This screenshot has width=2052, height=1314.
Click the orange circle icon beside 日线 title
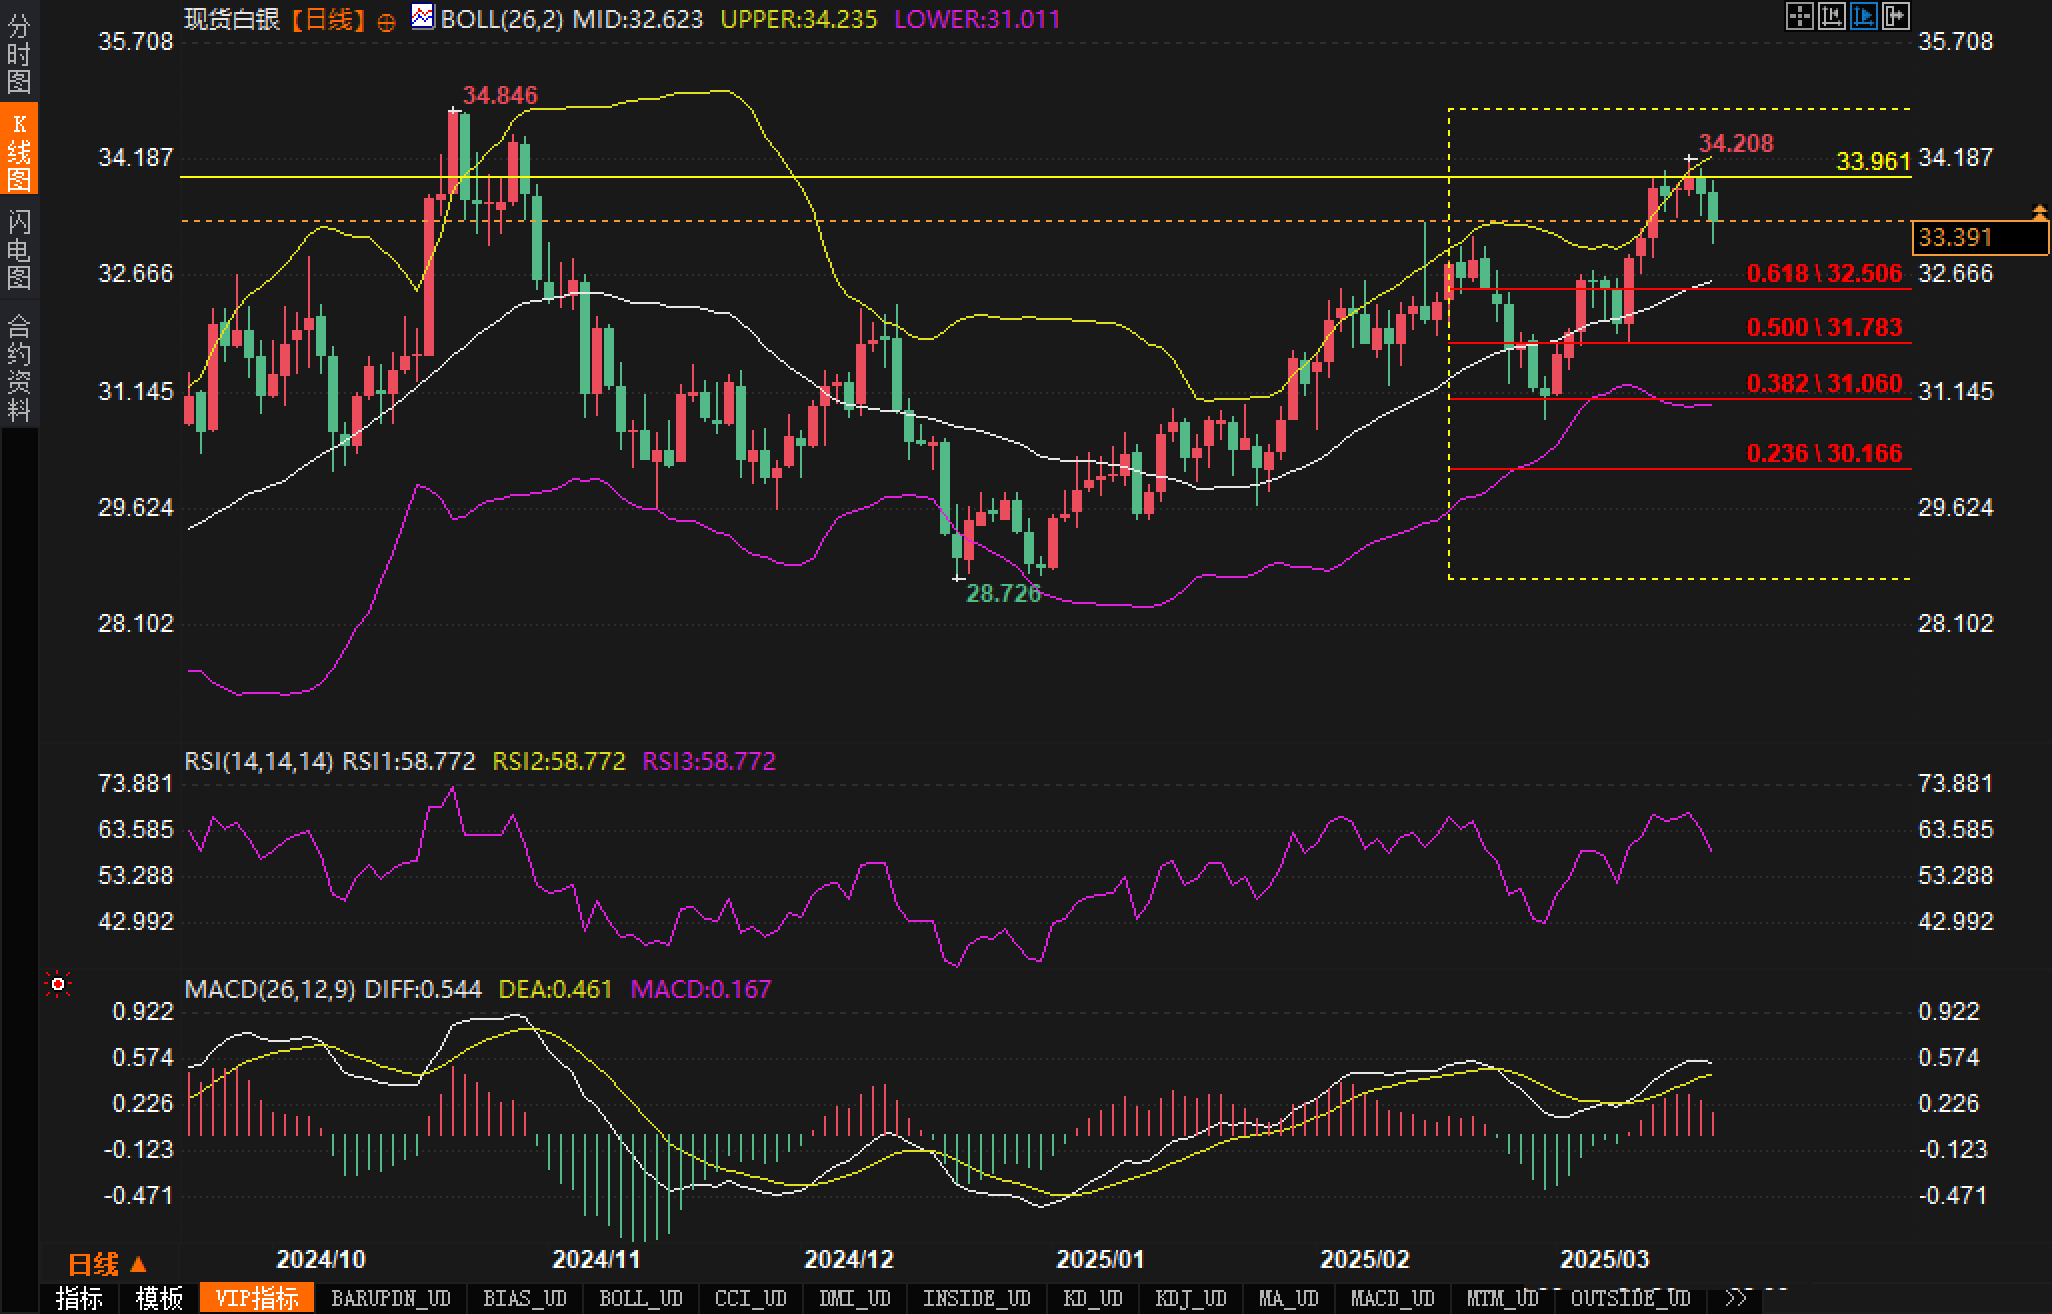coord(387,22)
